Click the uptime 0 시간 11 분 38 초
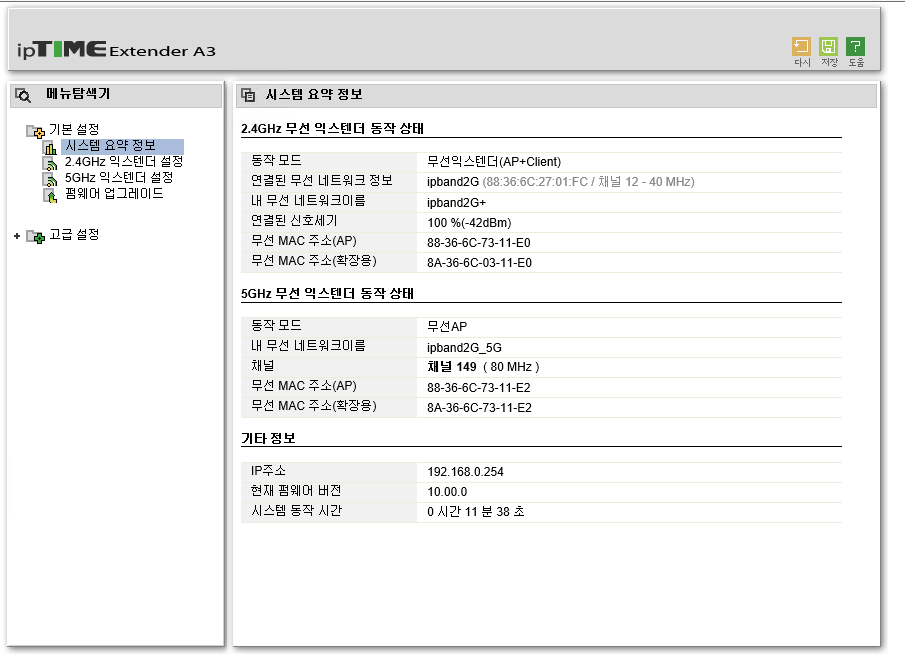 [x=476, y=512]
